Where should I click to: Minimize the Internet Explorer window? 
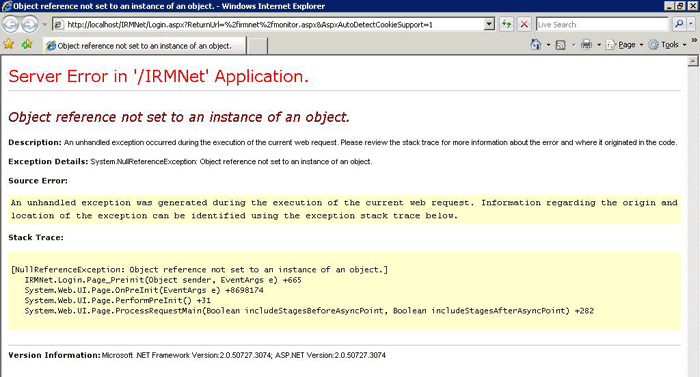(669, 6)
